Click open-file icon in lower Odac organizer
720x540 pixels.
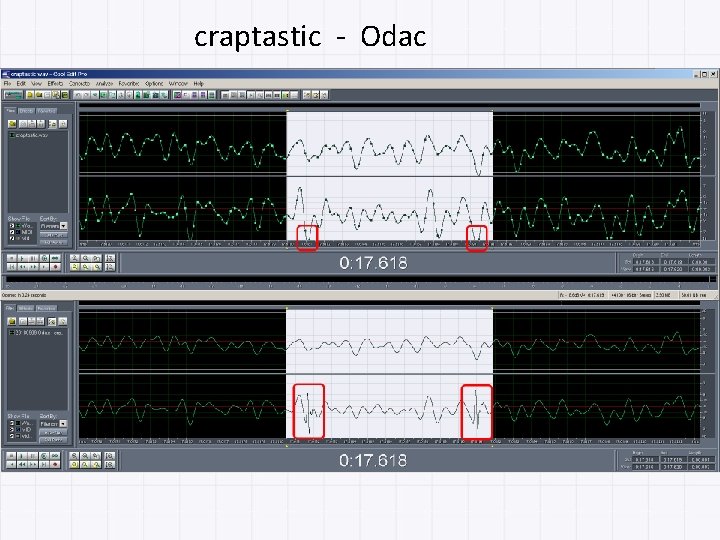coord(12,321)
